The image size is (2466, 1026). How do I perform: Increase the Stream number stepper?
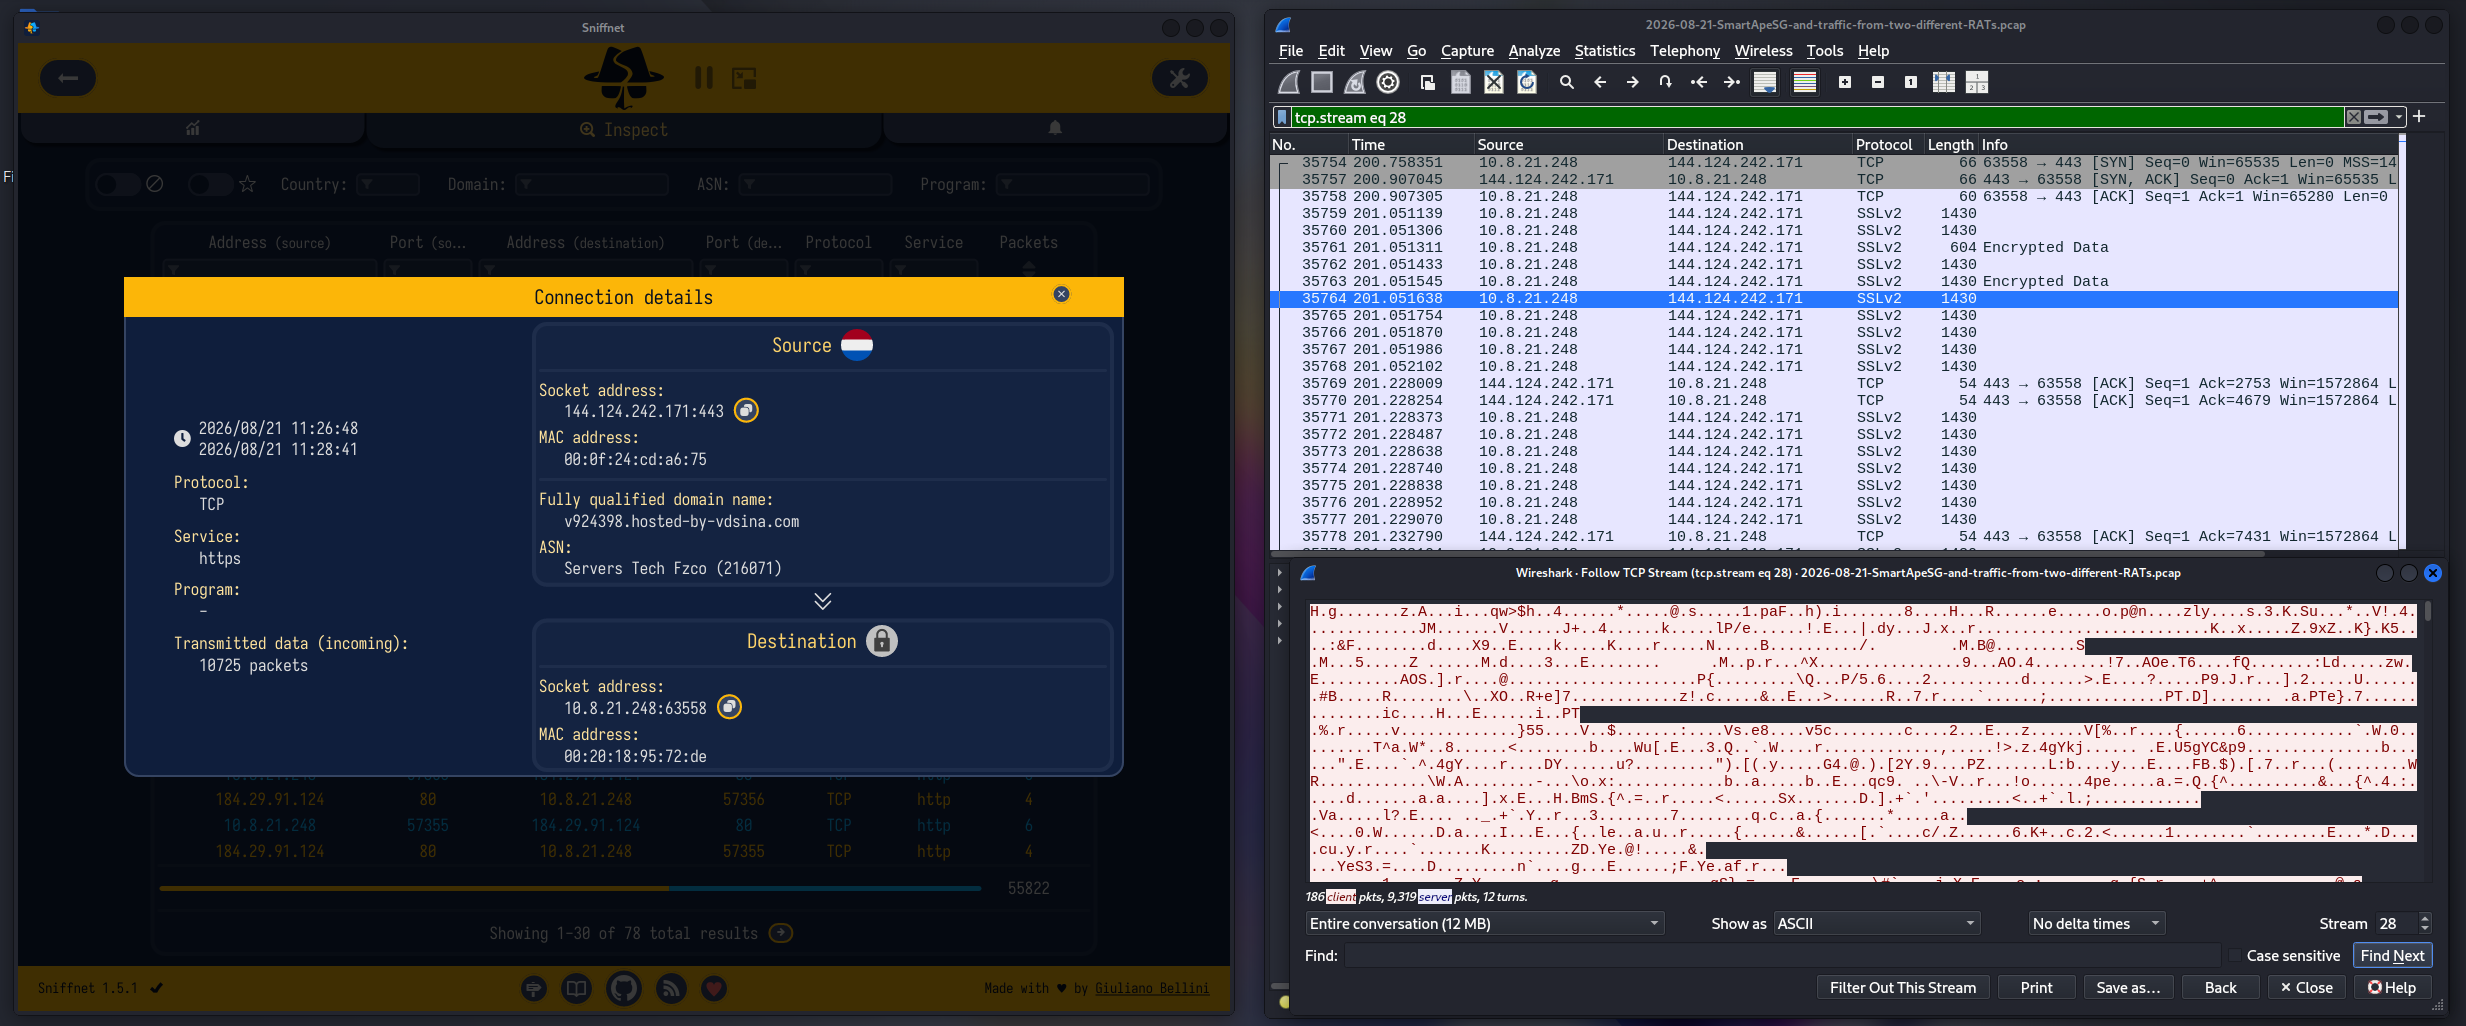pyautogui.click(x=2424, y=918)
